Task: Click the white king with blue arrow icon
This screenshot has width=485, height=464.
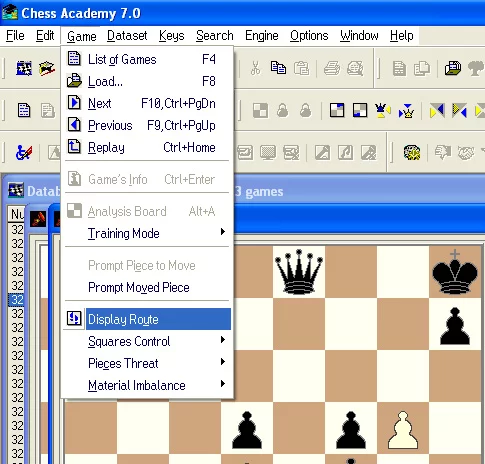Action: (x=406, y=111)
